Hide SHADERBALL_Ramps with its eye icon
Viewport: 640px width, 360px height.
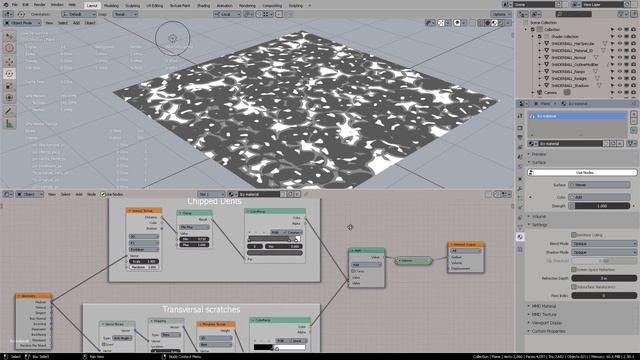coord(620,71)
